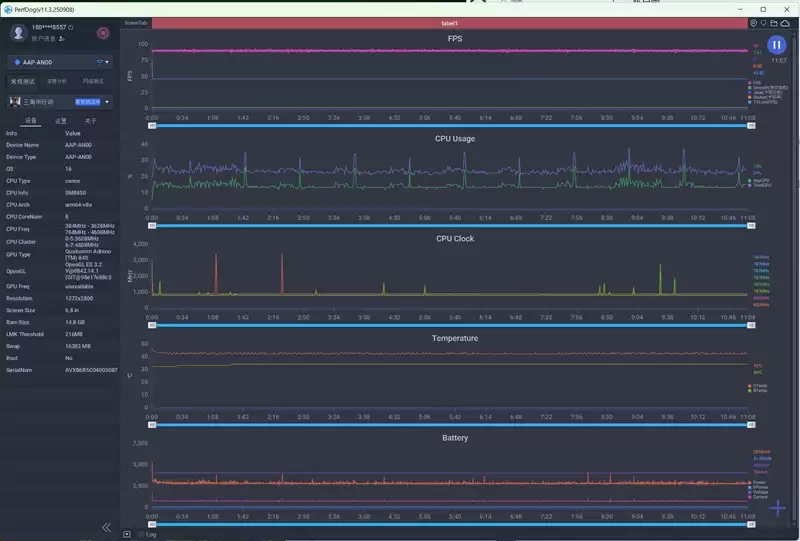This screenshot has height=541, width=800.
Task: Toggle the Log panel checkbox at bottom
Action: [x=127, y=534]
